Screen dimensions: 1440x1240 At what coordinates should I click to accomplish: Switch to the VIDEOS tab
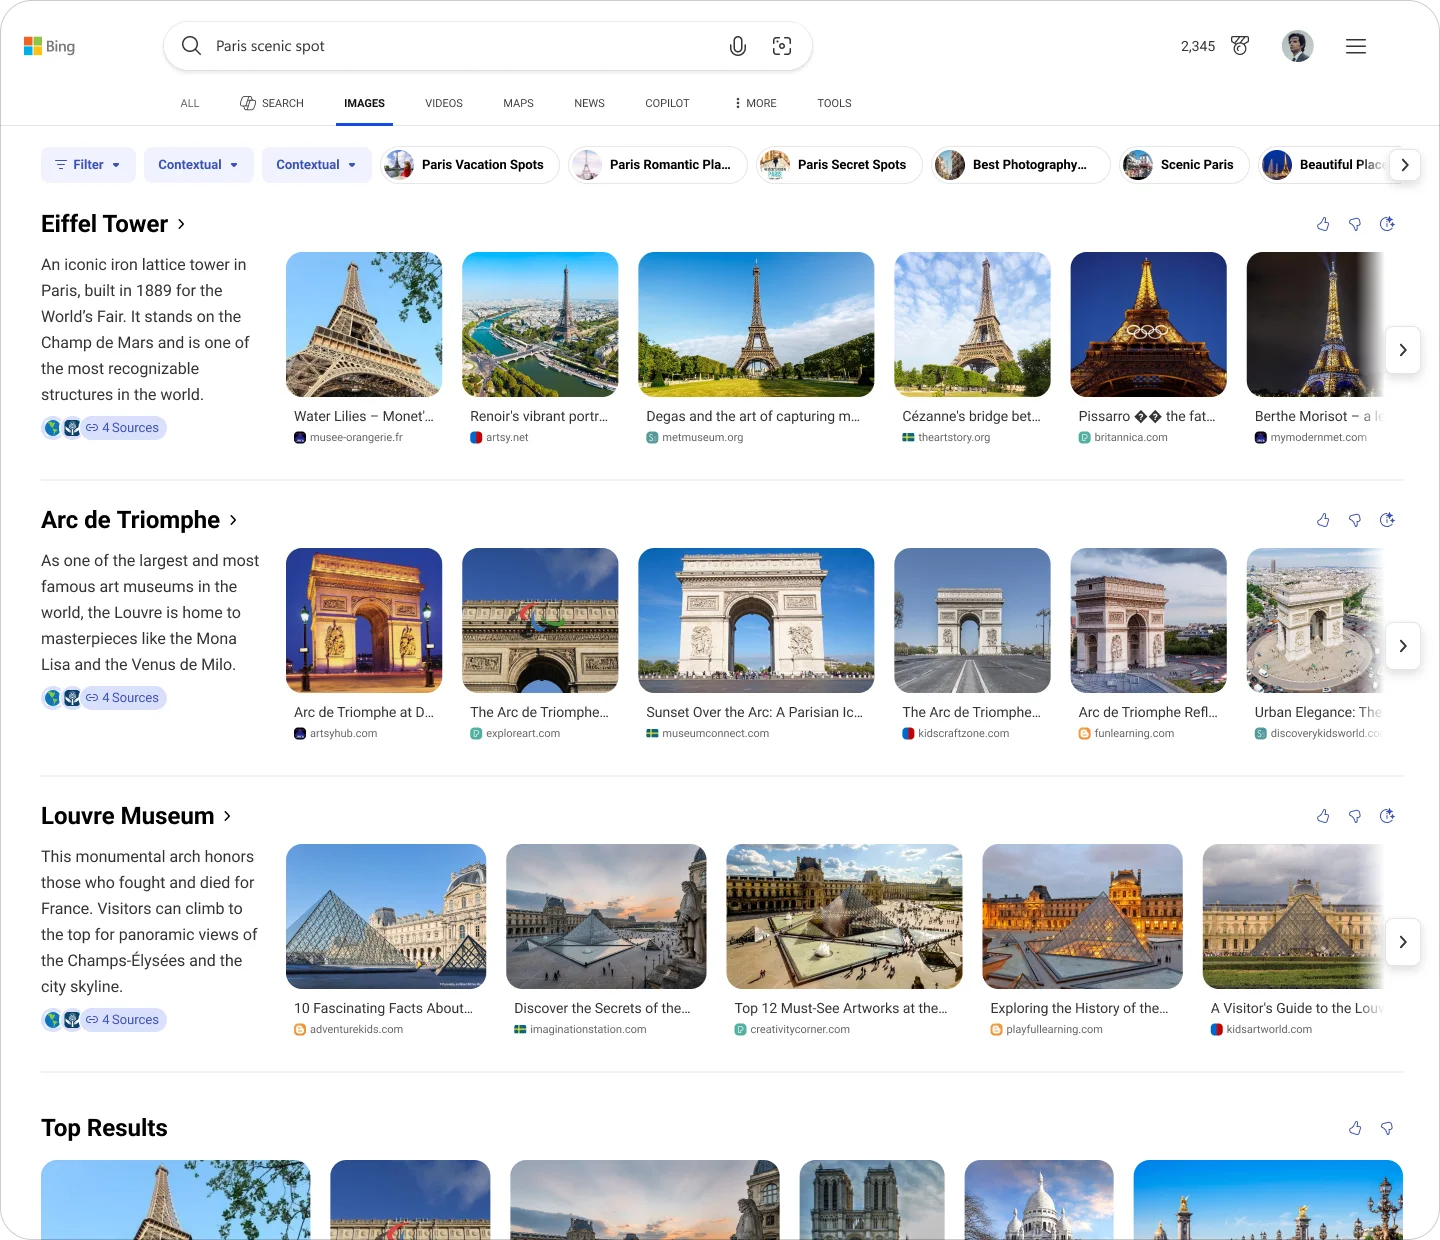point(443,103)
